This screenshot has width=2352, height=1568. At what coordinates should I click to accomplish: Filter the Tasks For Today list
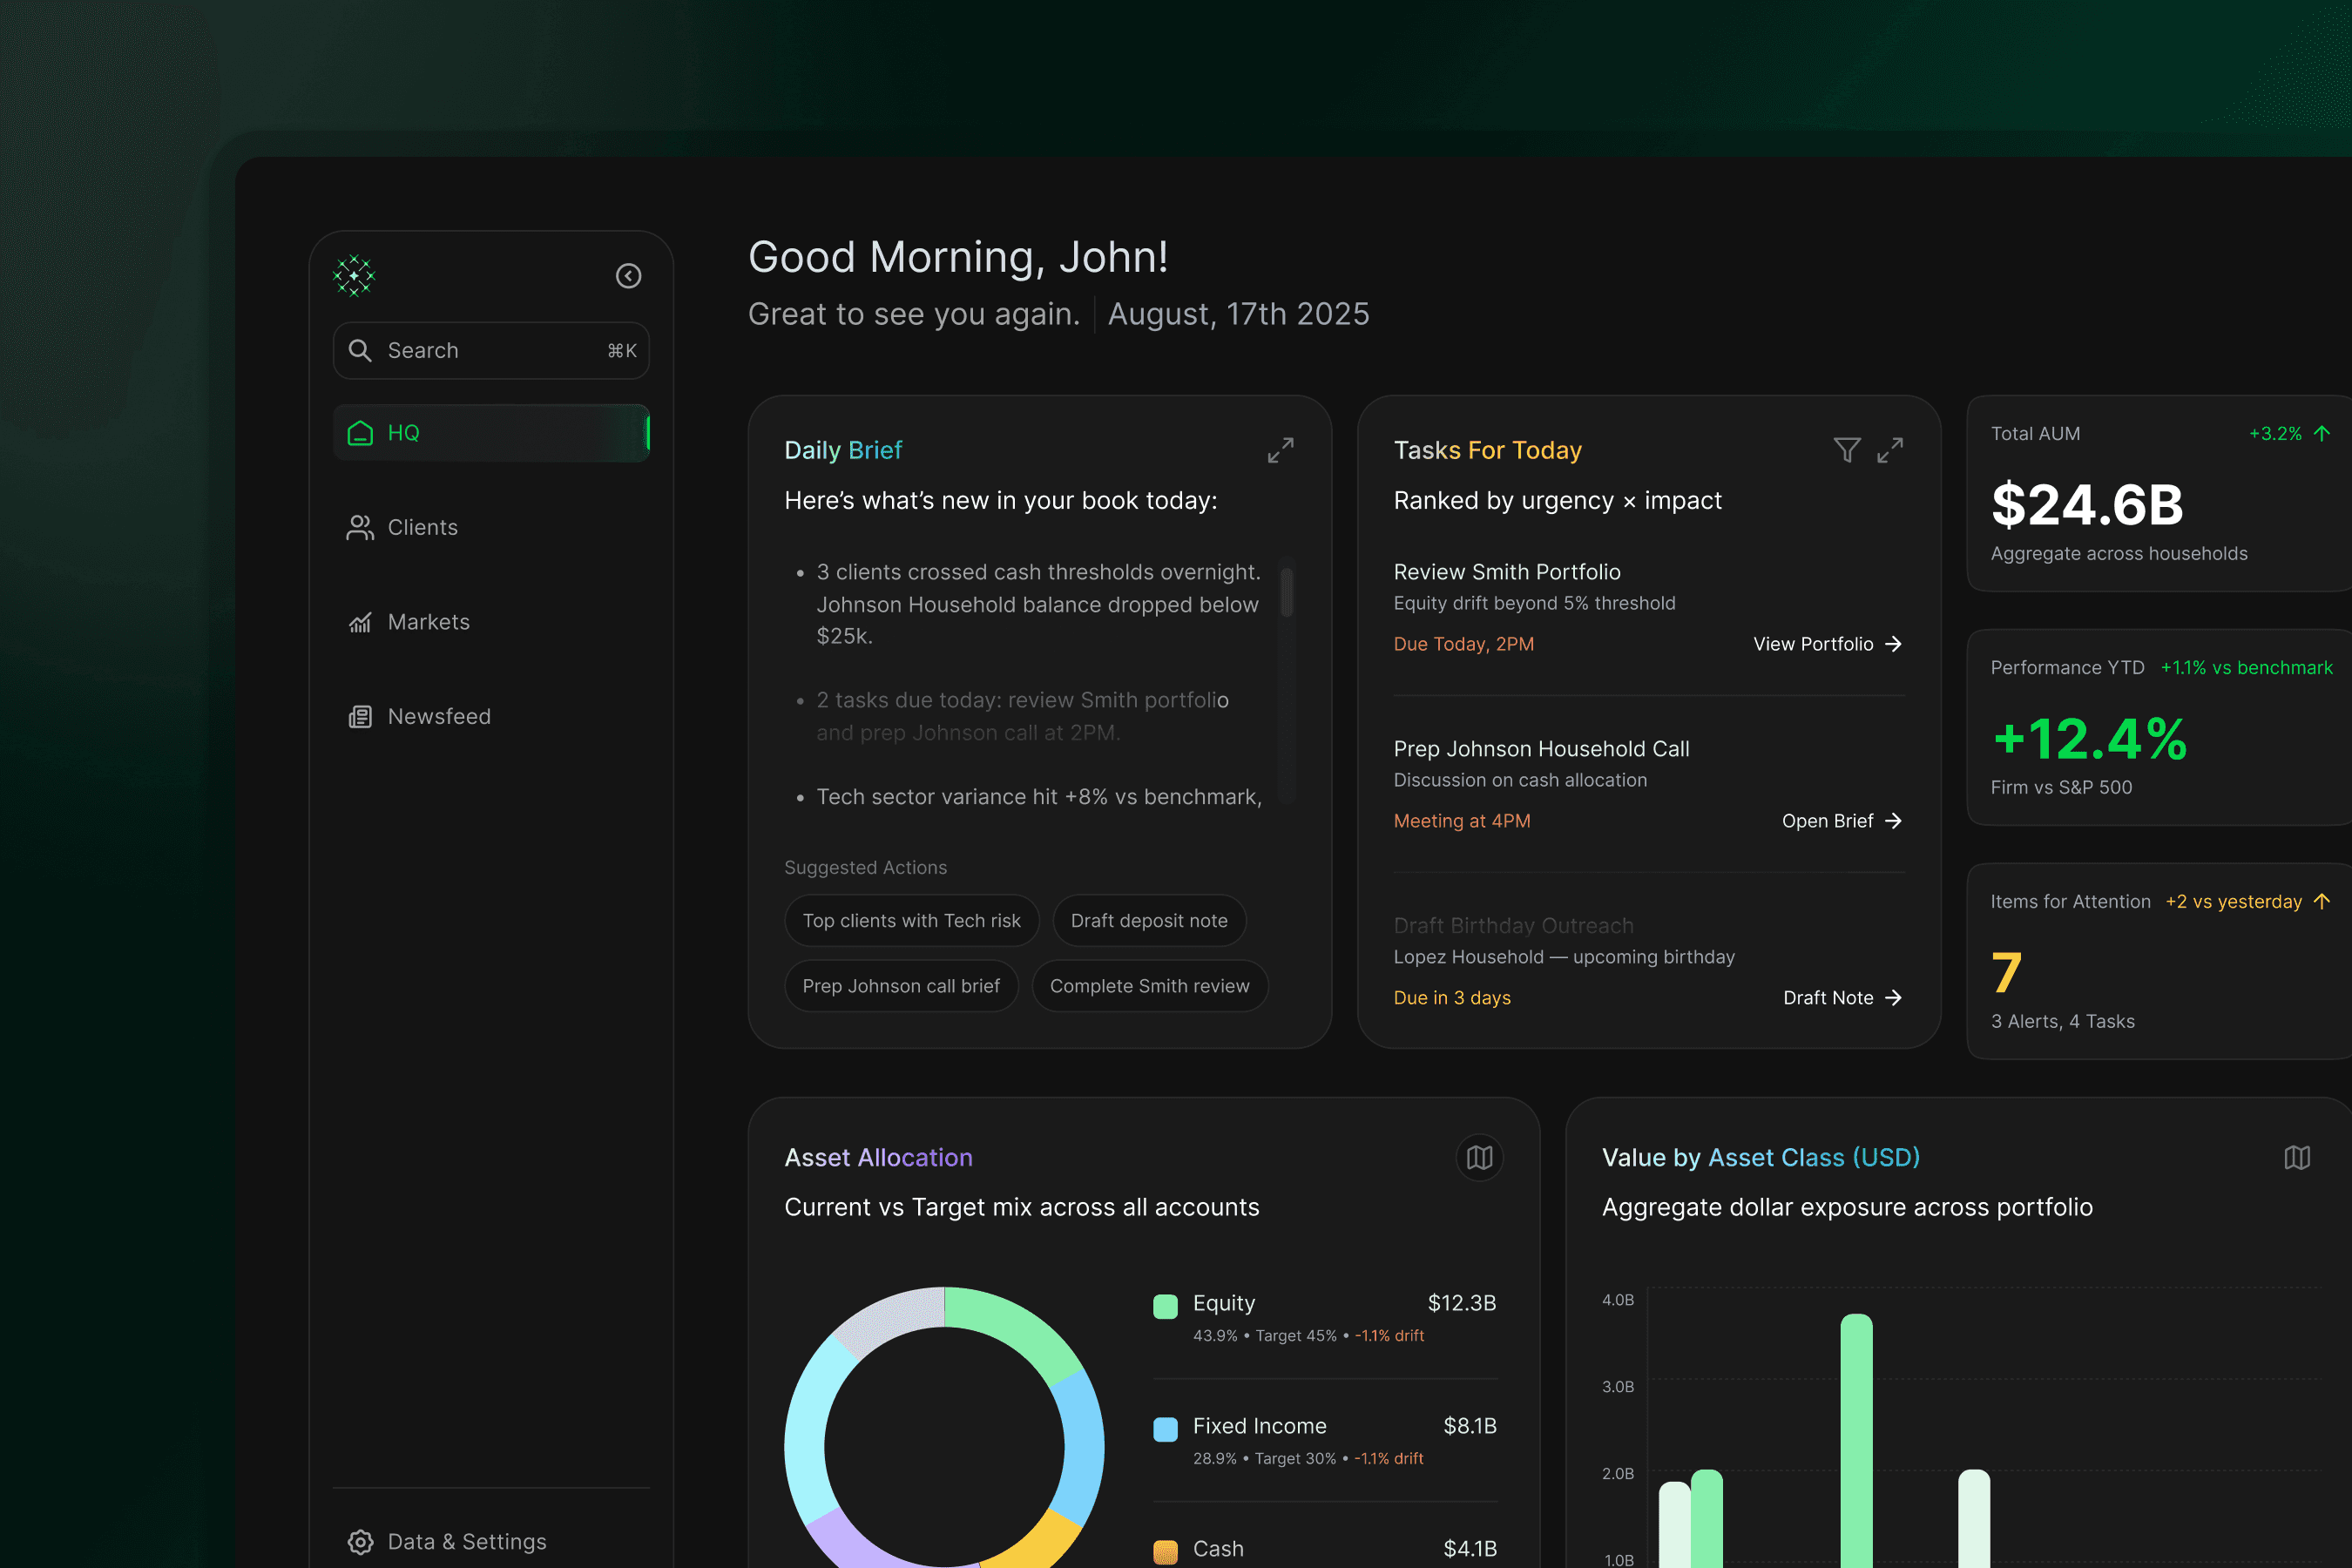tap(1847, 450)
